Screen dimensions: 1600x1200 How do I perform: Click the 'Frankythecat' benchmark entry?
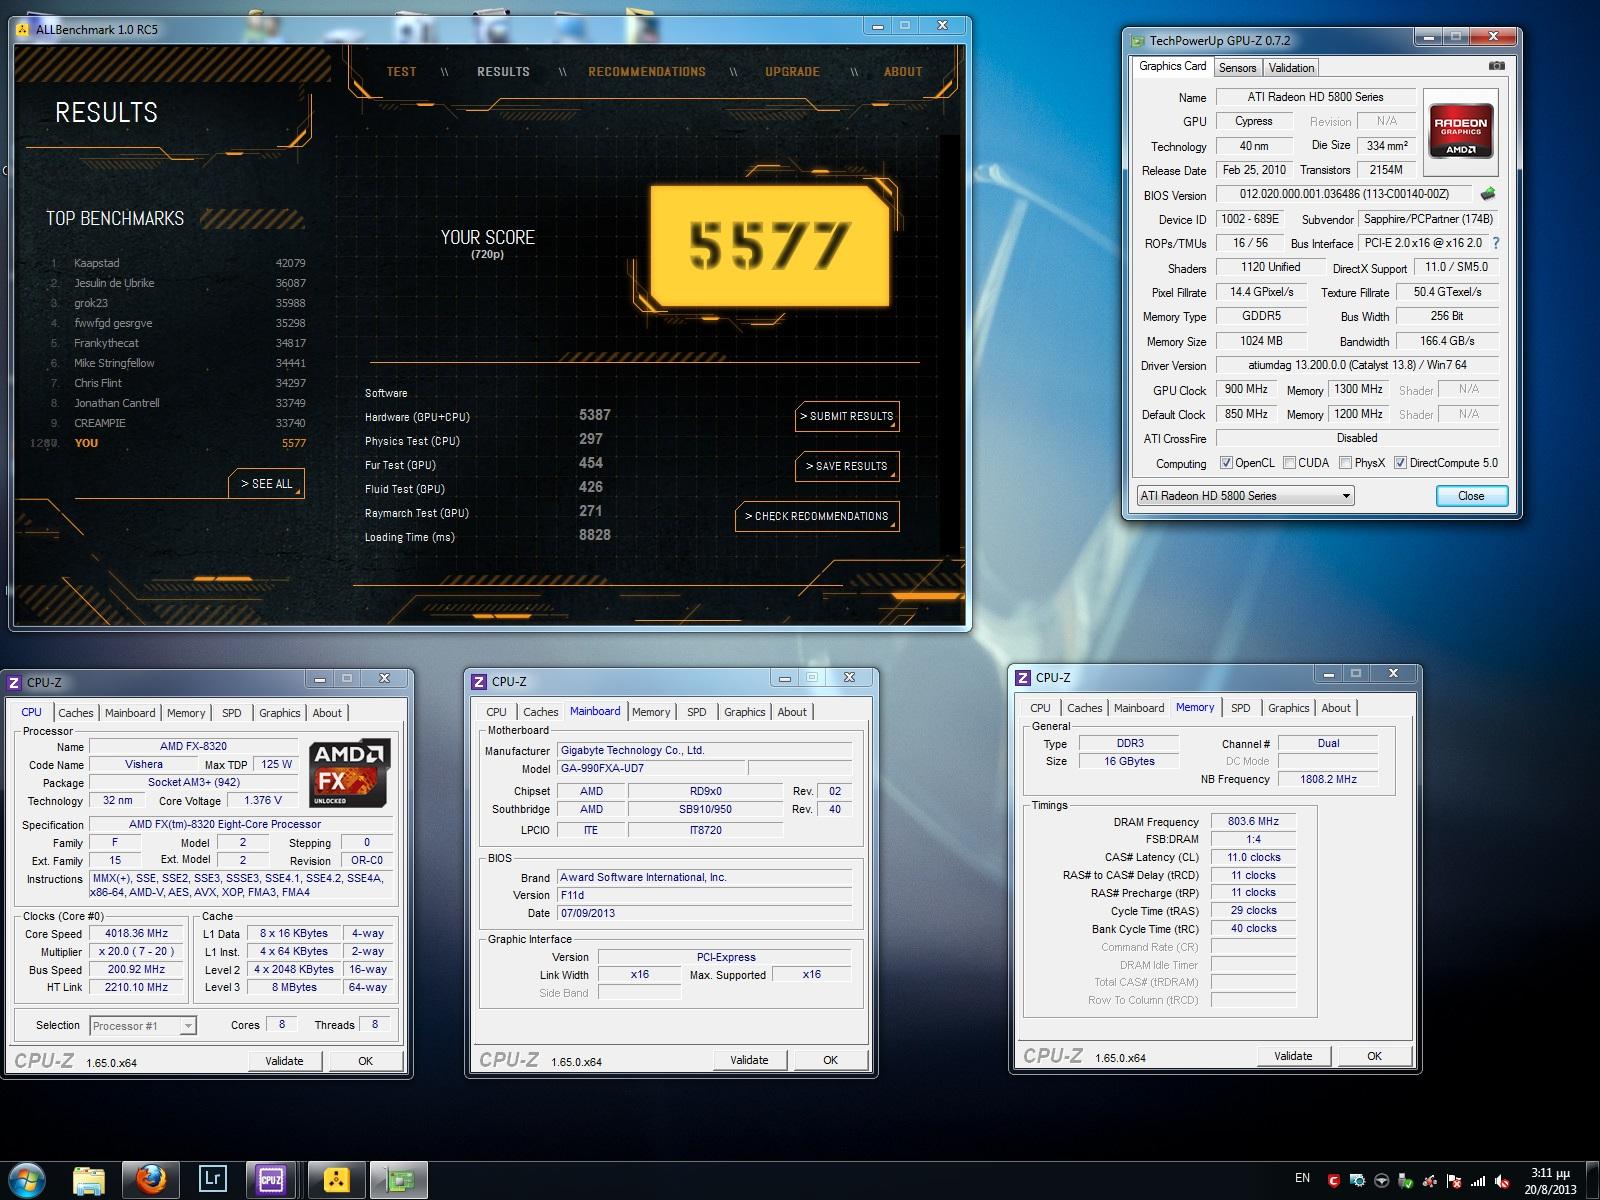(x=178, y=343)
